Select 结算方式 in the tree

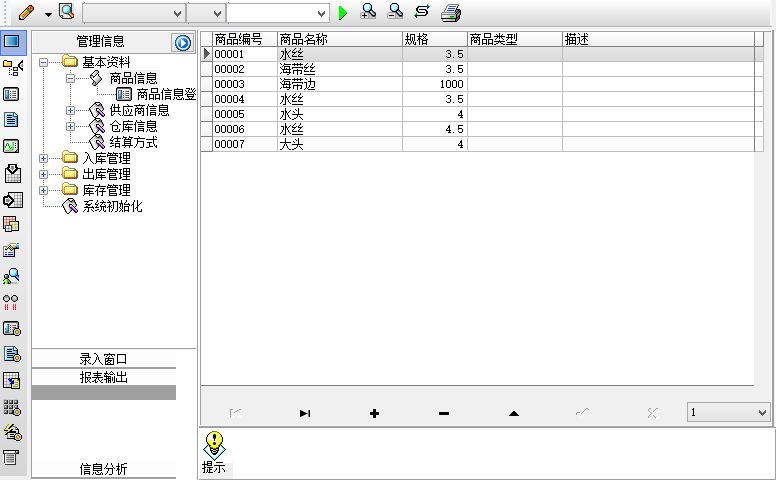[133, 143]
